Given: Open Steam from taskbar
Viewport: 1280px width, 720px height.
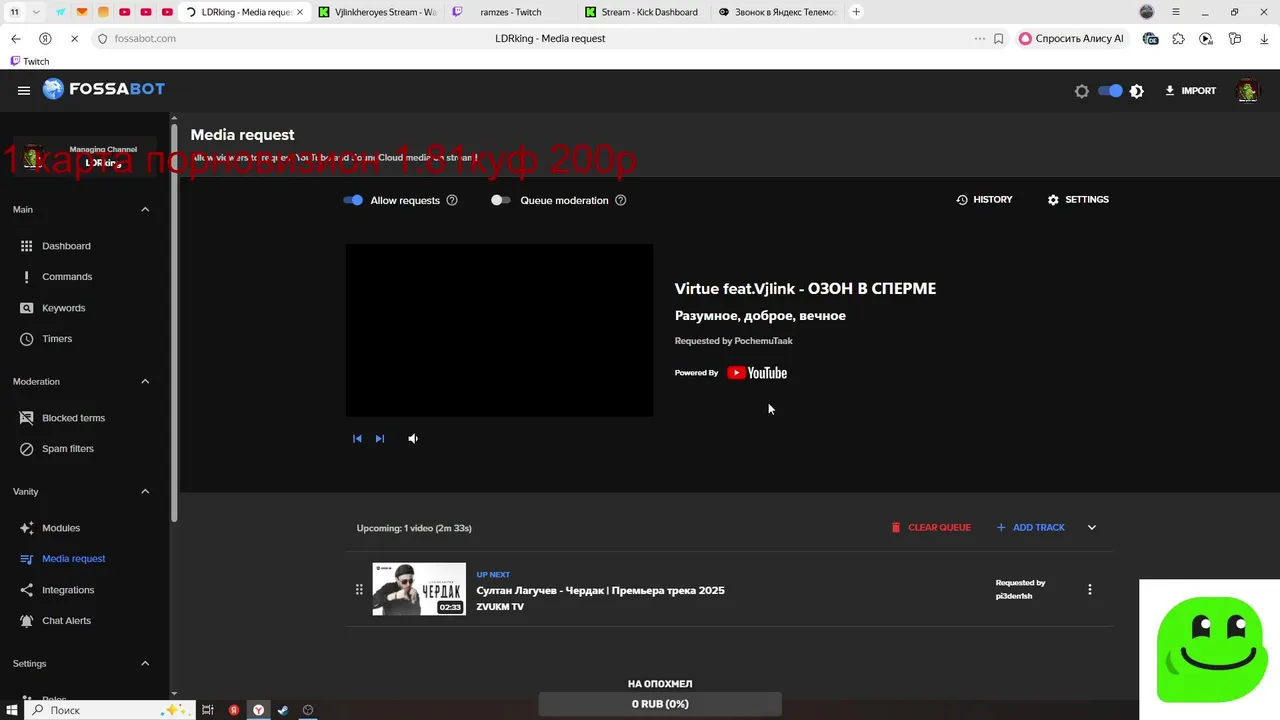Looking at the screenshot, I should pyautogui.click(x=284, y=710).
